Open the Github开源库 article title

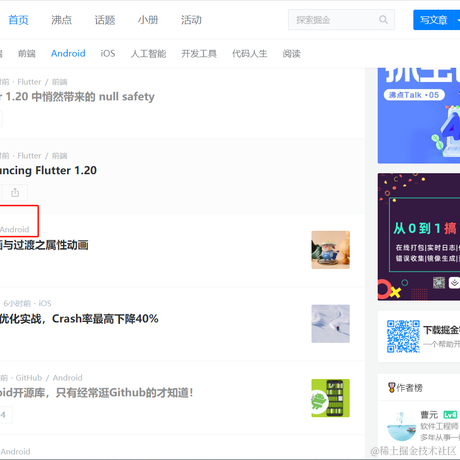point(97,393)
